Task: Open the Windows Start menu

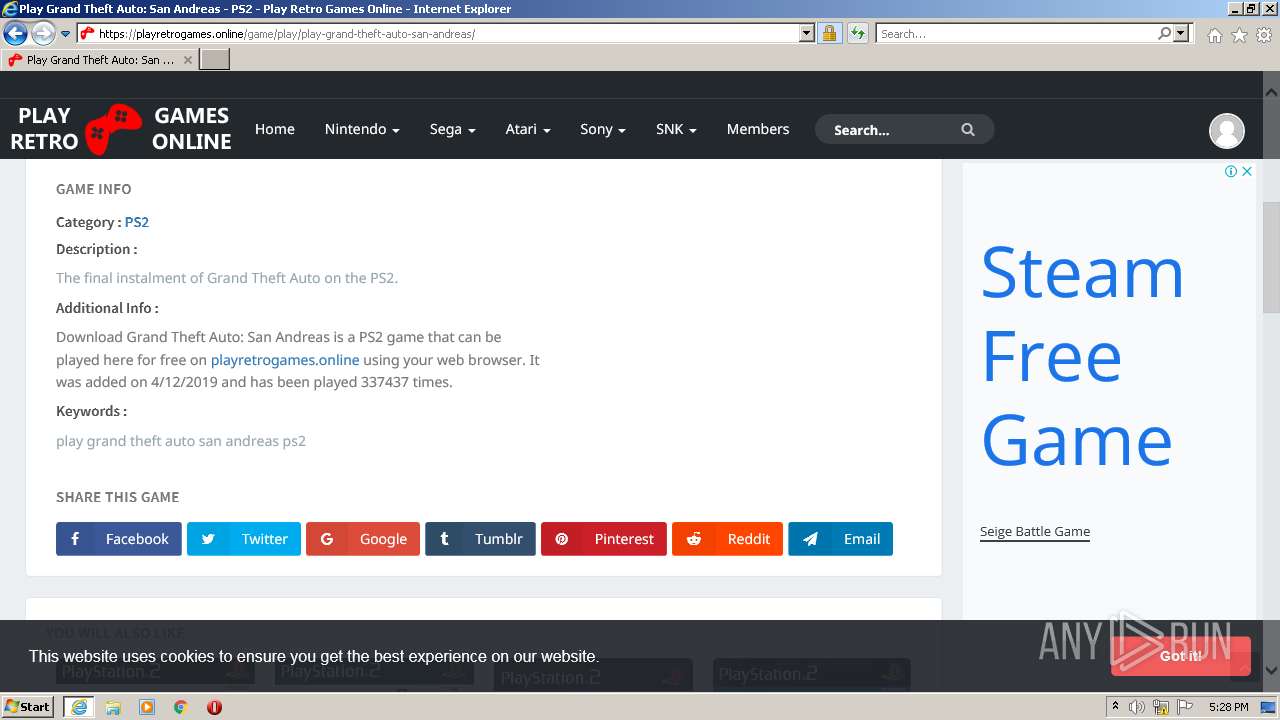Action: tap(28, 707)
